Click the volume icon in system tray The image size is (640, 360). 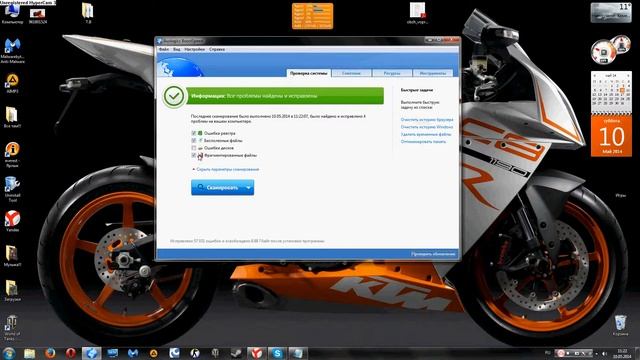604,353
